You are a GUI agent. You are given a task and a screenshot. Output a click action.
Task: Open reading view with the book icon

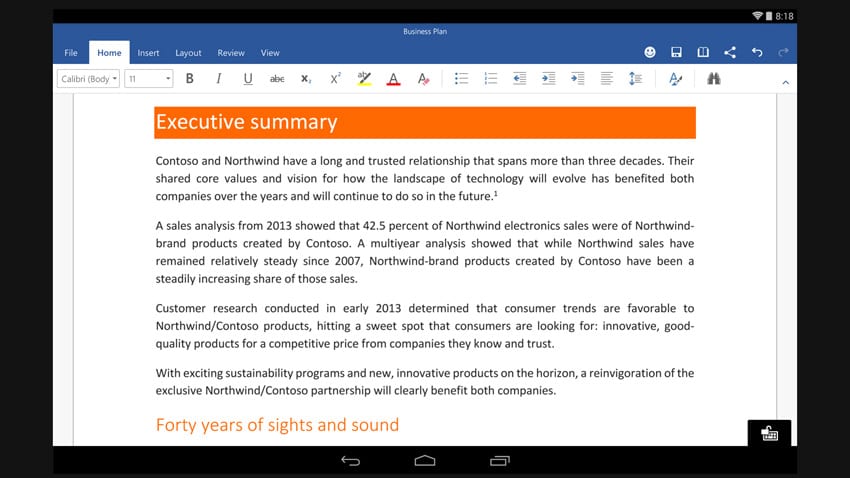[x=703, y=52]
